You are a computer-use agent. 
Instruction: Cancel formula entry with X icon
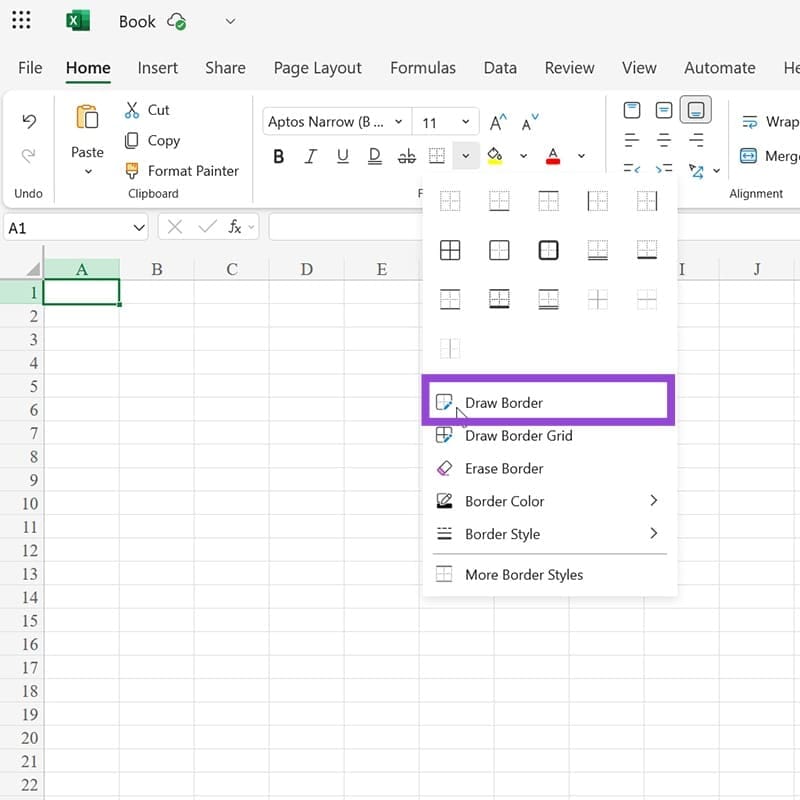coord(175,227)
